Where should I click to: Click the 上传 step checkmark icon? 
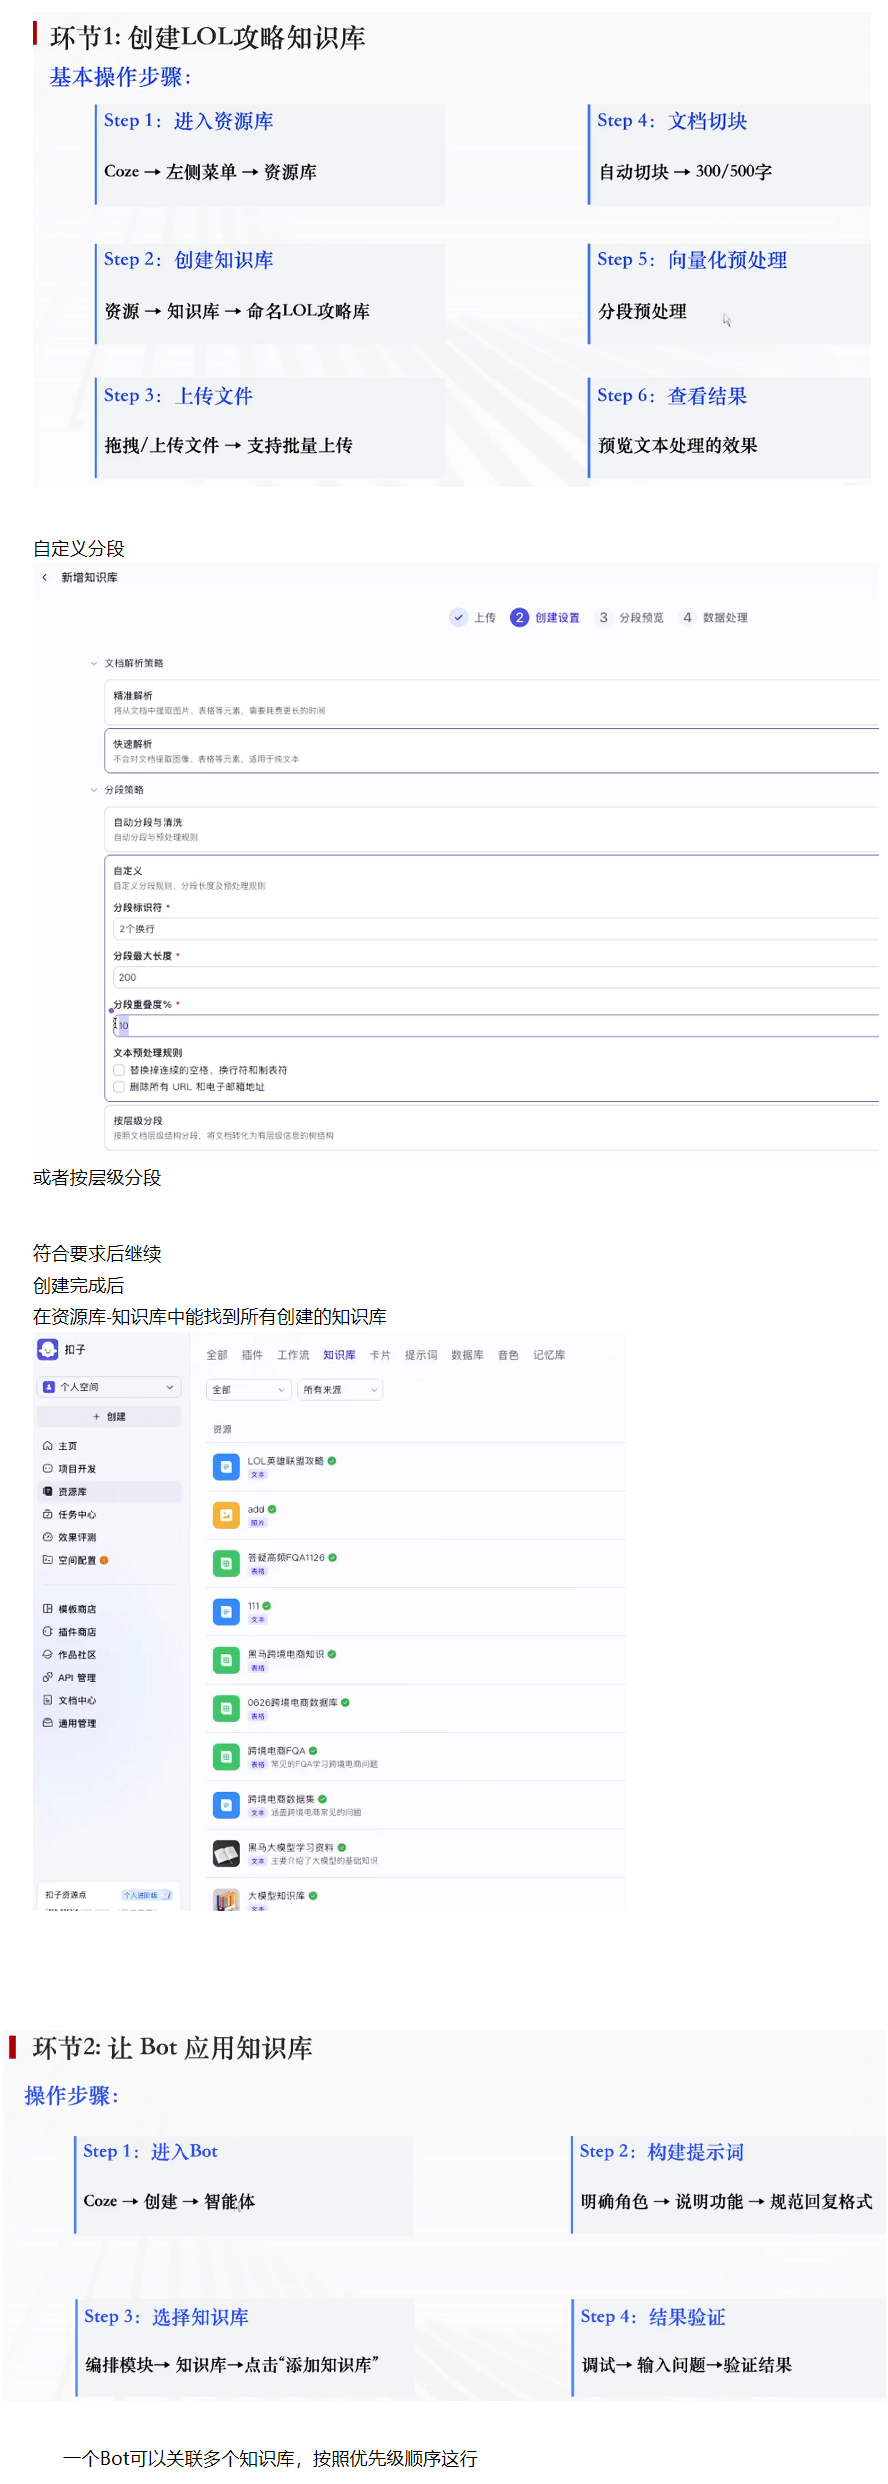click(458, 617)
